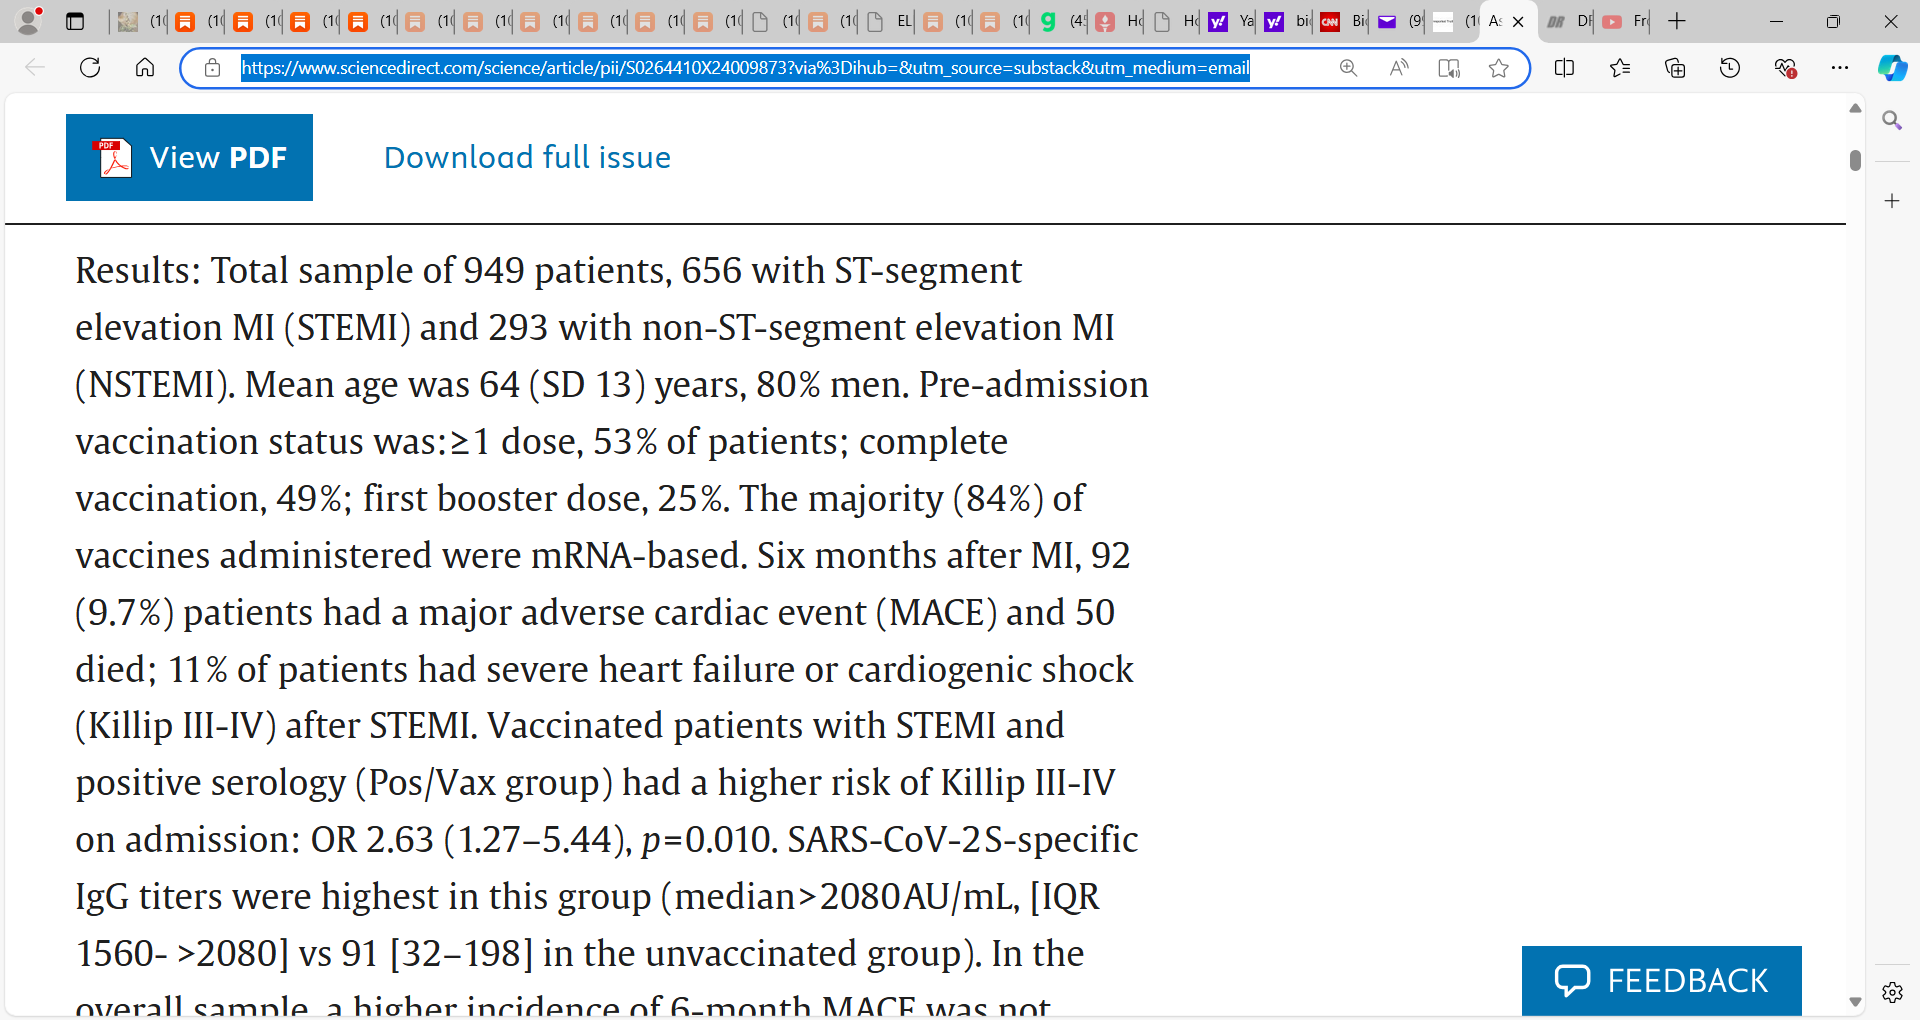Screen dimensions: 1920x1020
Task: Refresh the current page
Action: (x=90, y=68)
